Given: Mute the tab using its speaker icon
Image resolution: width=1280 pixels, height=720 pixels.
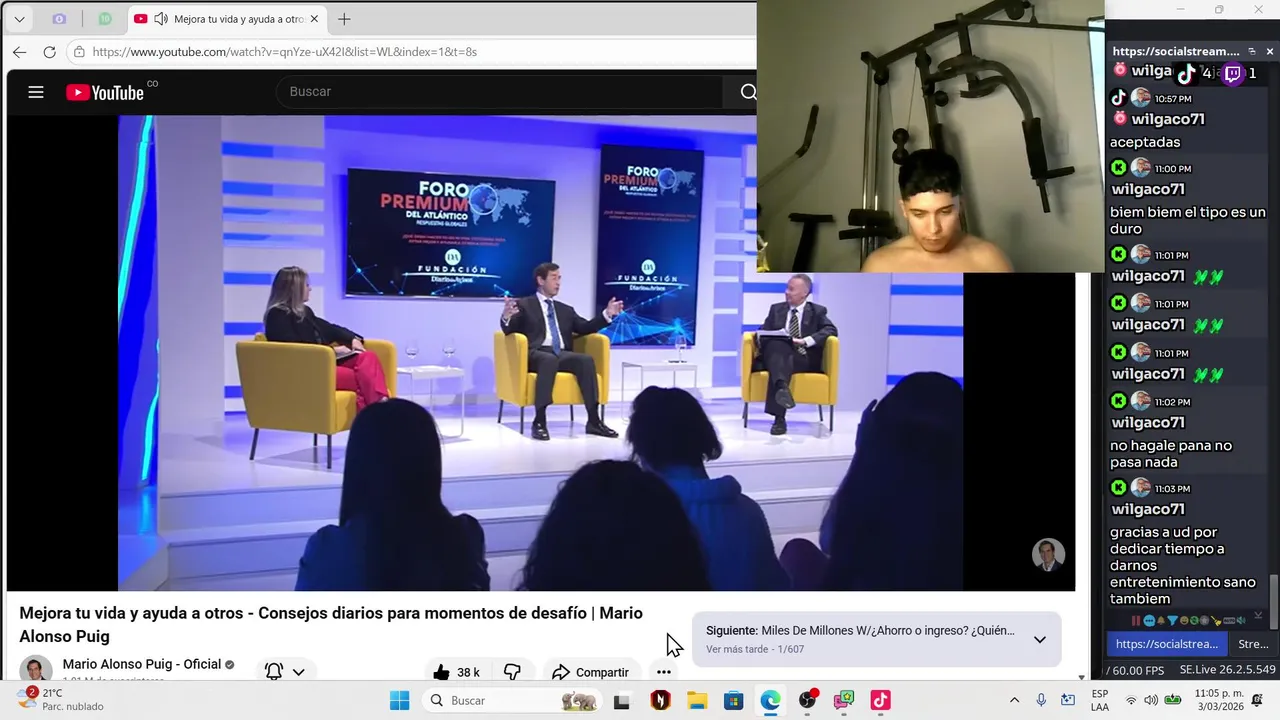Looking at the screenshot, I should [160, 19].
